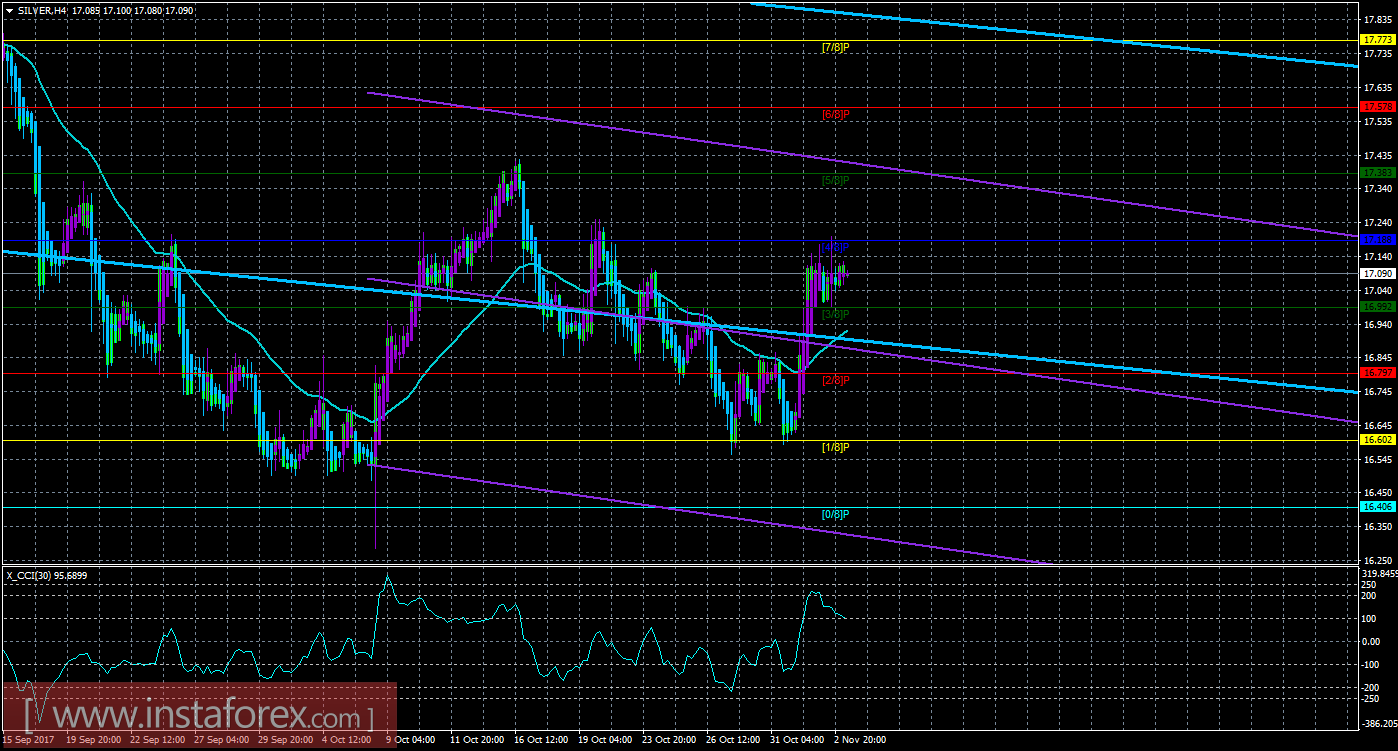The image size is (1398, 751).
Task: Click the 16.645 price axis label
Action: pyautogui.click(x=1377, y=425)
